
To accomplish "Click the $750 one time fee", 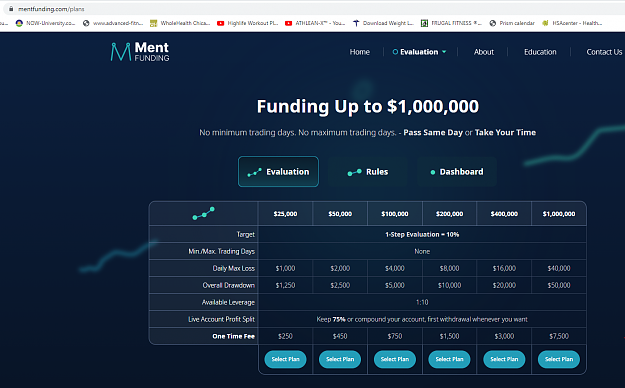I will tap(395, 336).
